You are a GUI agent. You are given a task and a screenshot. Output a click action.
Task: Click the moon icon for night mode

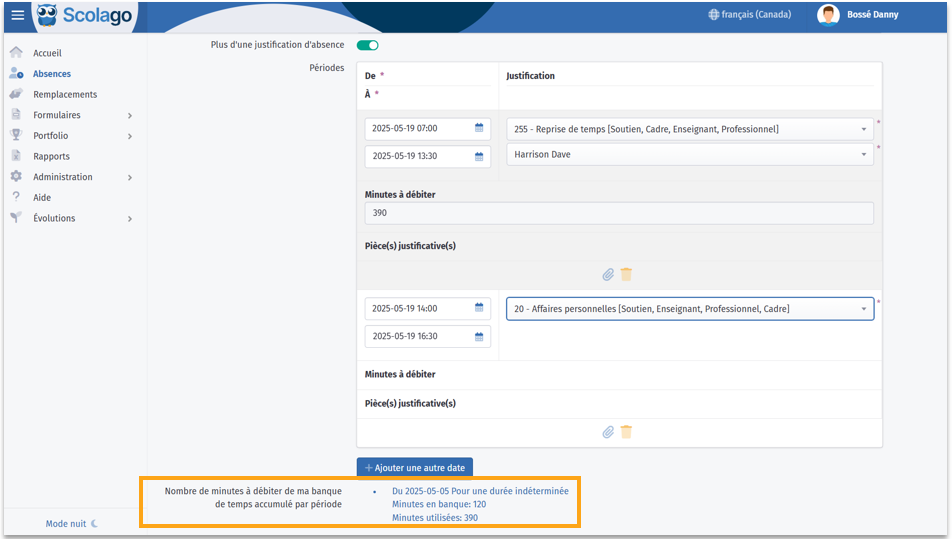click(94, 523)
